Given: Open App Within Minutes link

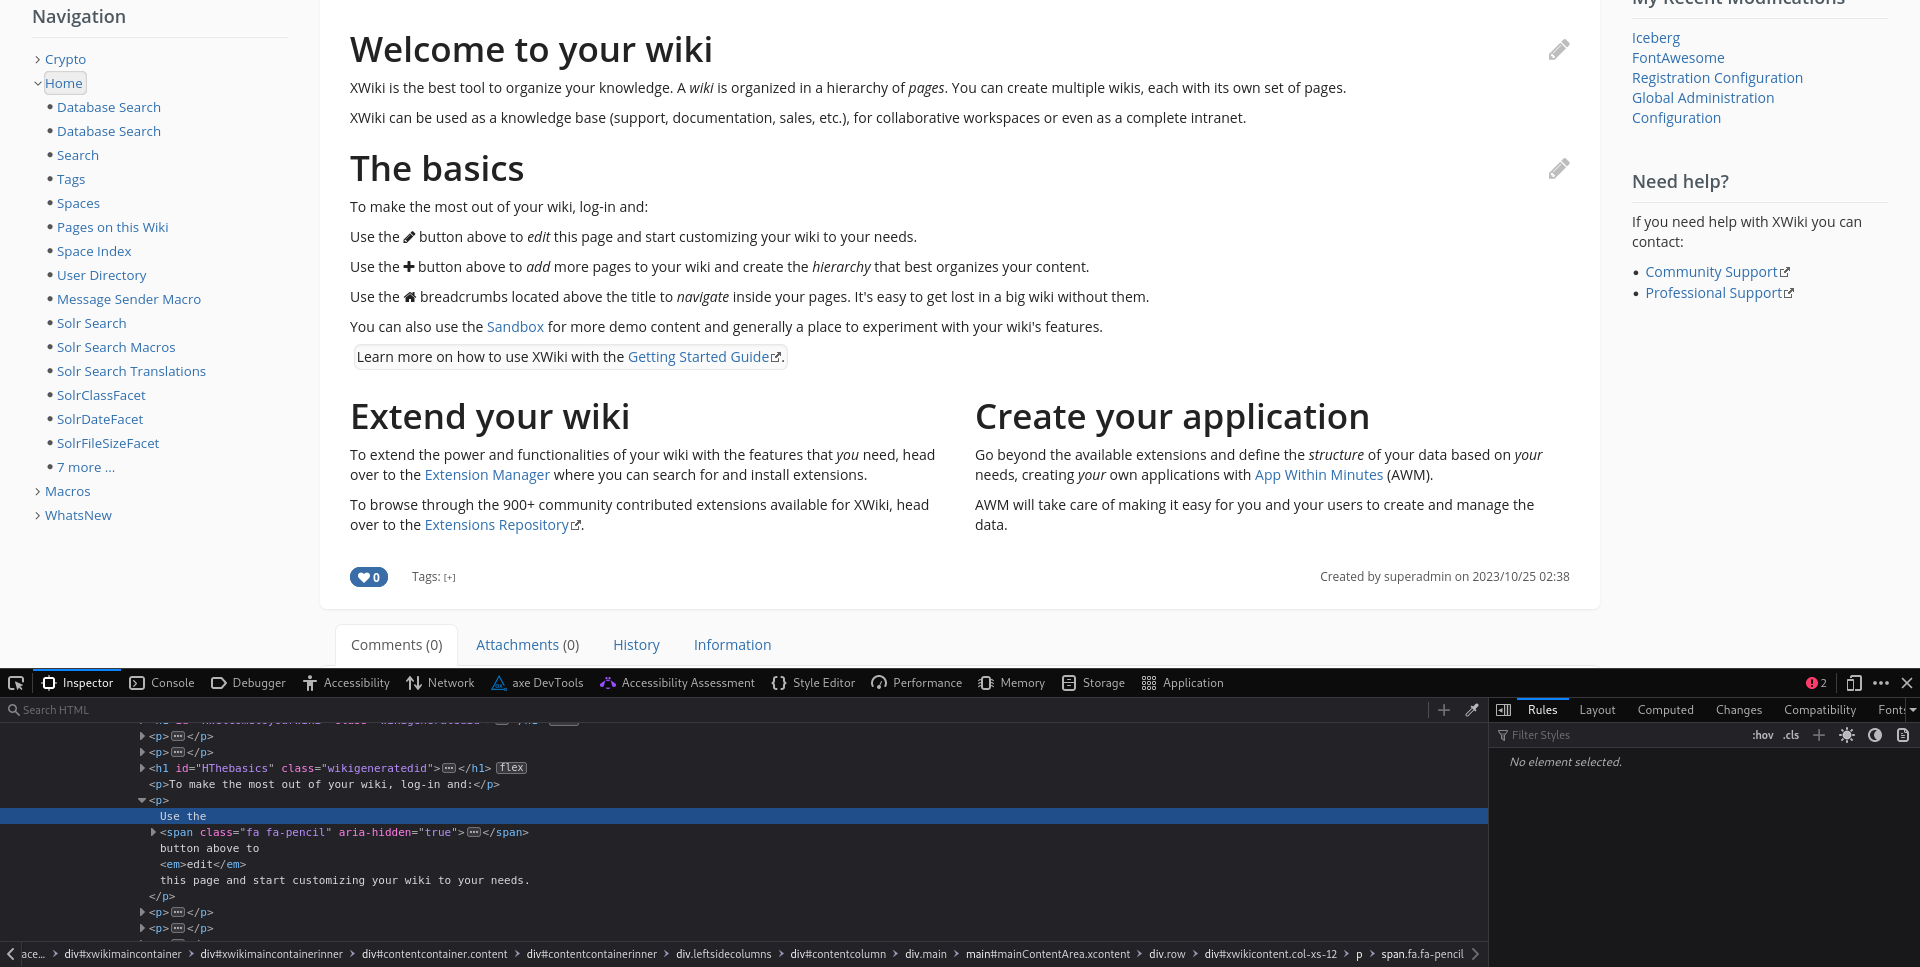Looking at the screenshot, I should coord(1319,475).
